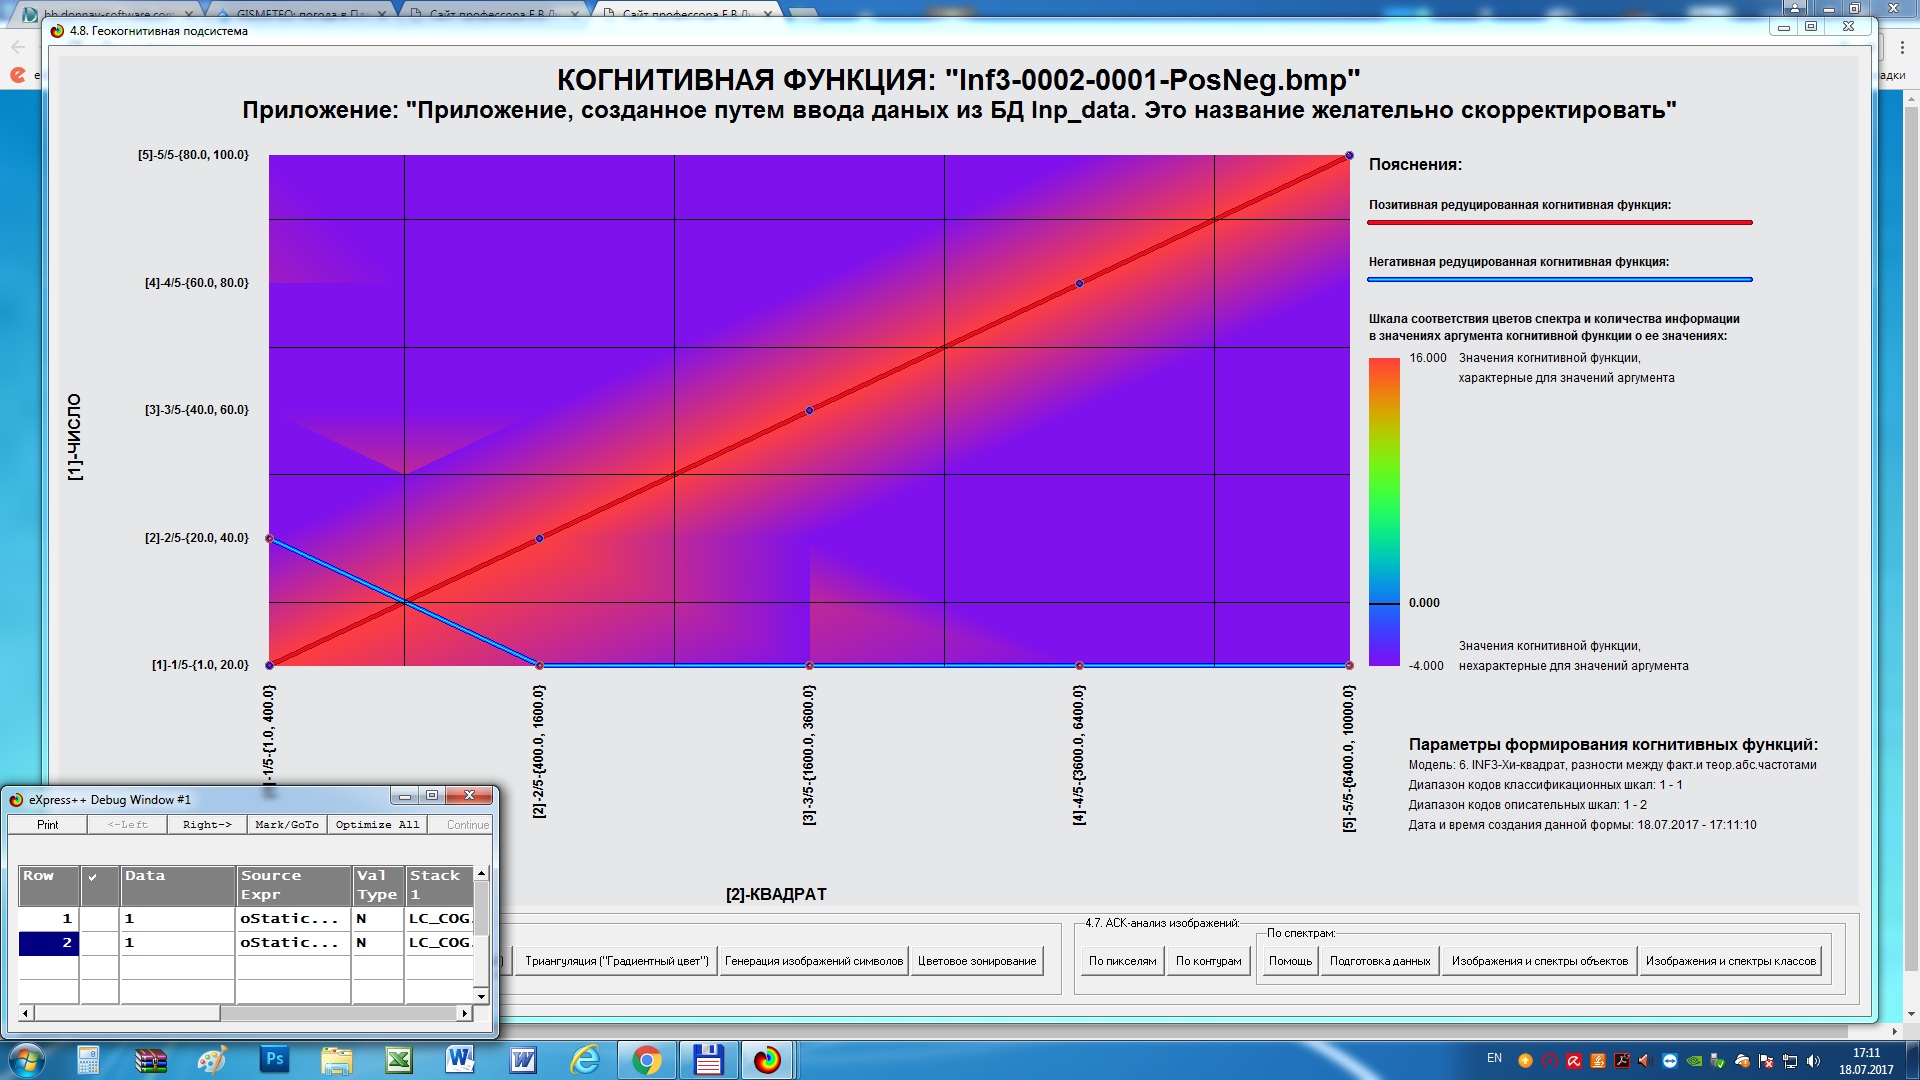Viewport: 1920px width, 1080px height.
Task: Open the Calculator taskbar icon
Action: coord(88,1059)
